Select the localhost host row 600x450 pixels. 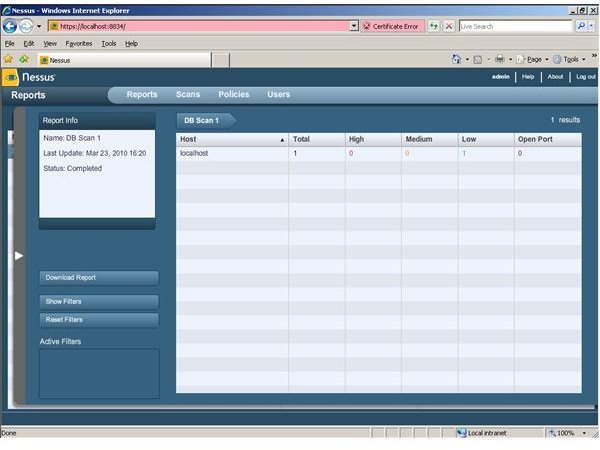379,153
